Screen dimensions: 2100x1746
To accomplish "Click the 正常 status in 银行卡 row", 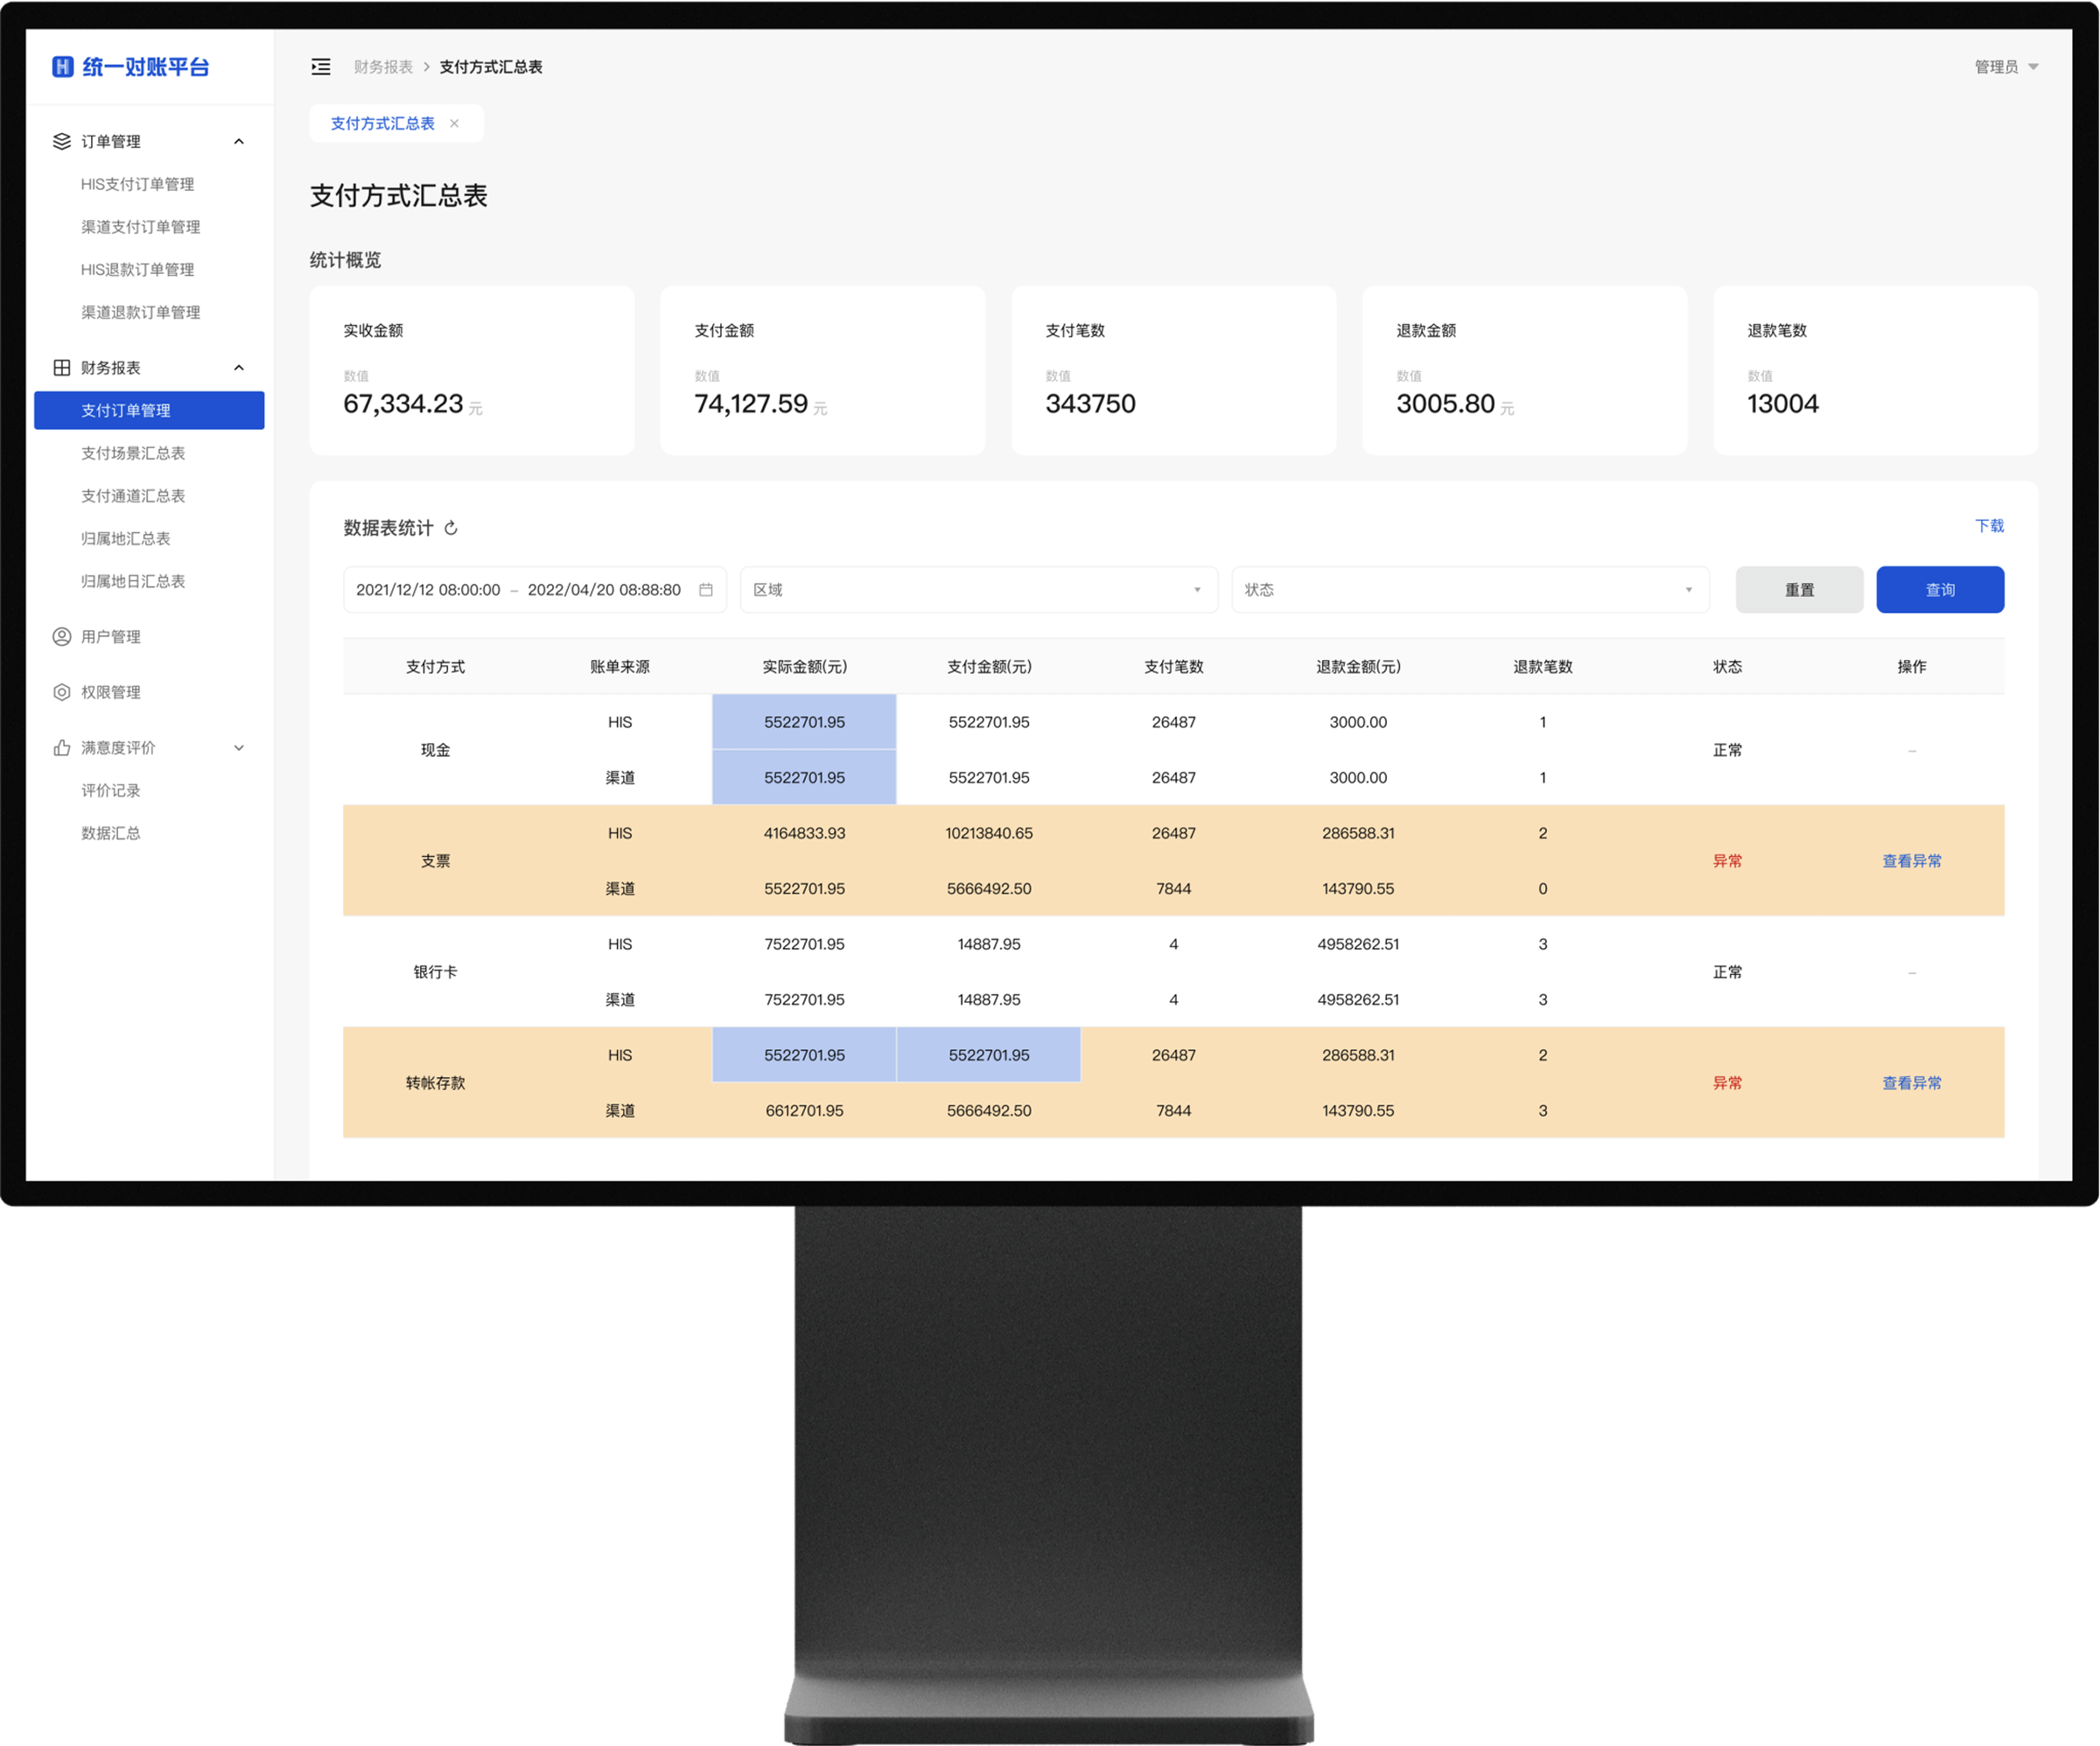I will pos(1727,971).
